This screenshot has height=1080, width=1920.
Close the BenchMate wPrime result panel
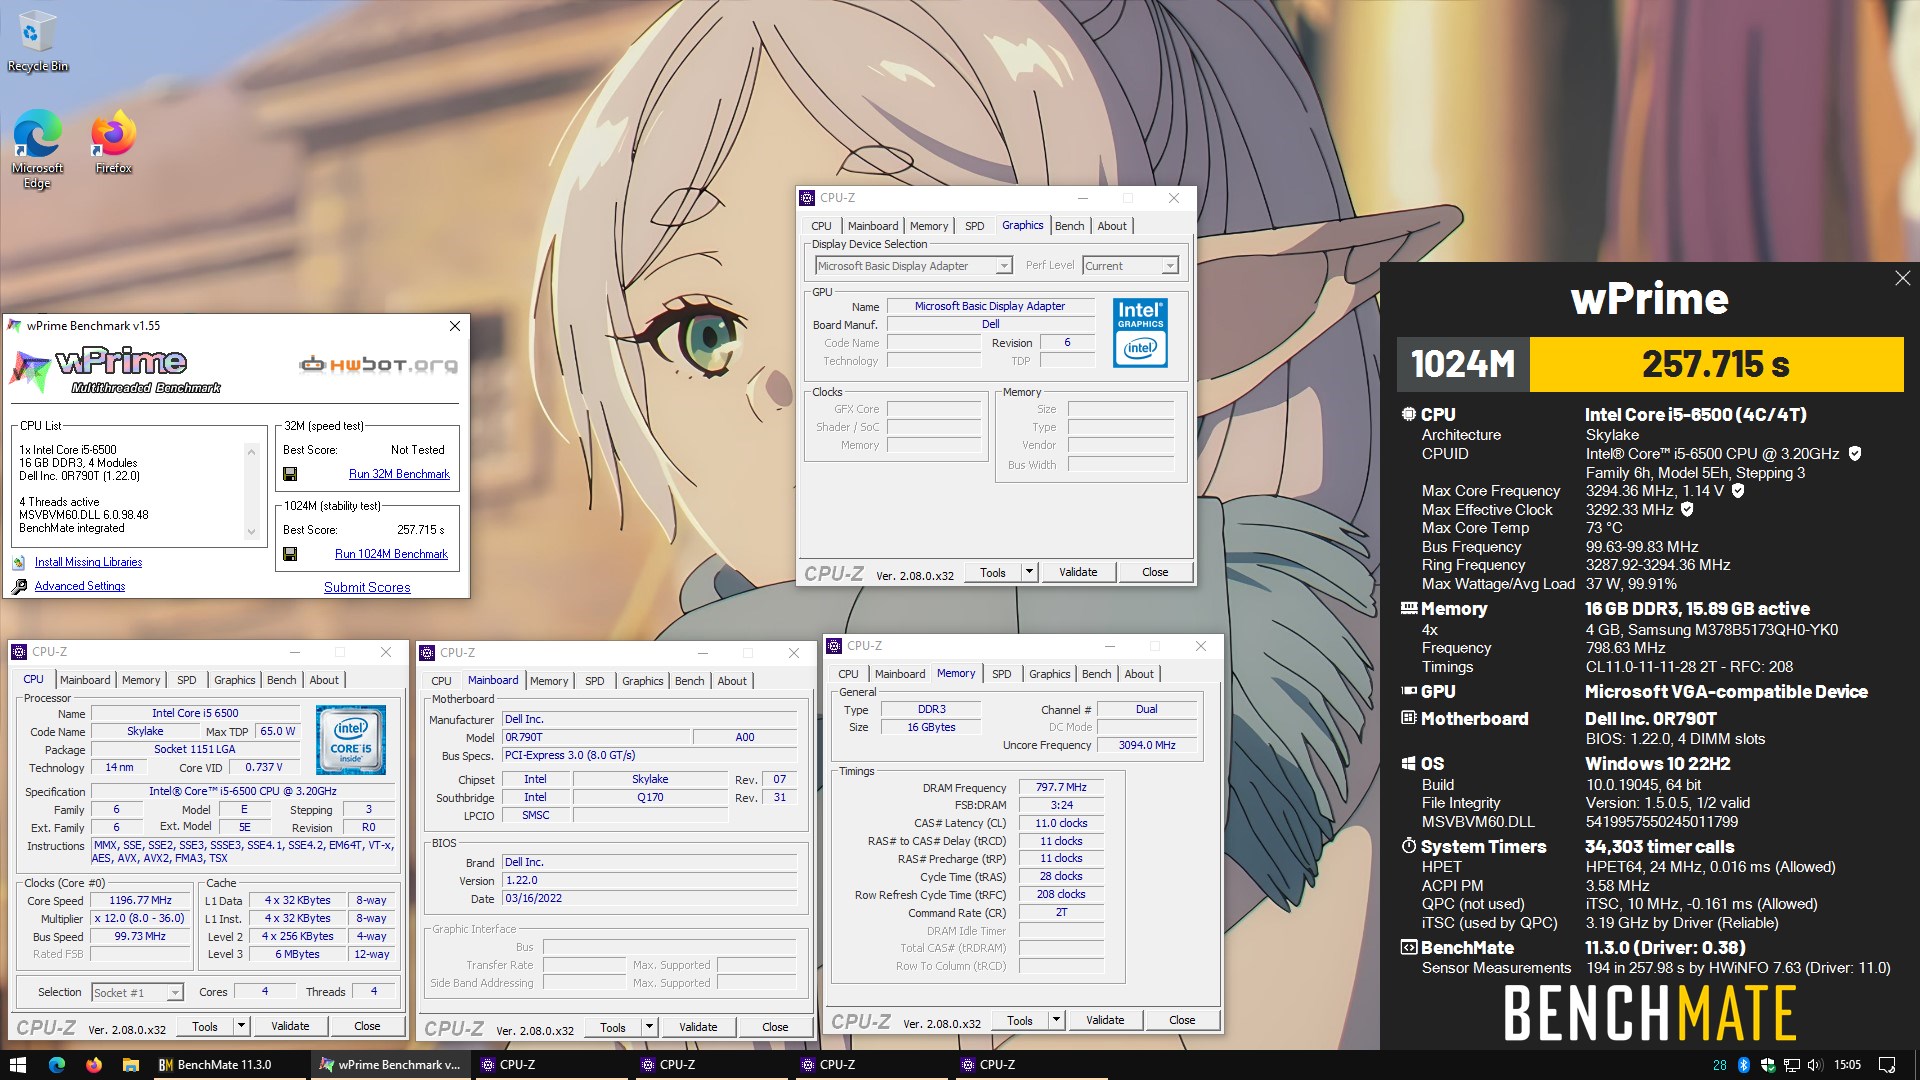pos(1902,278)
